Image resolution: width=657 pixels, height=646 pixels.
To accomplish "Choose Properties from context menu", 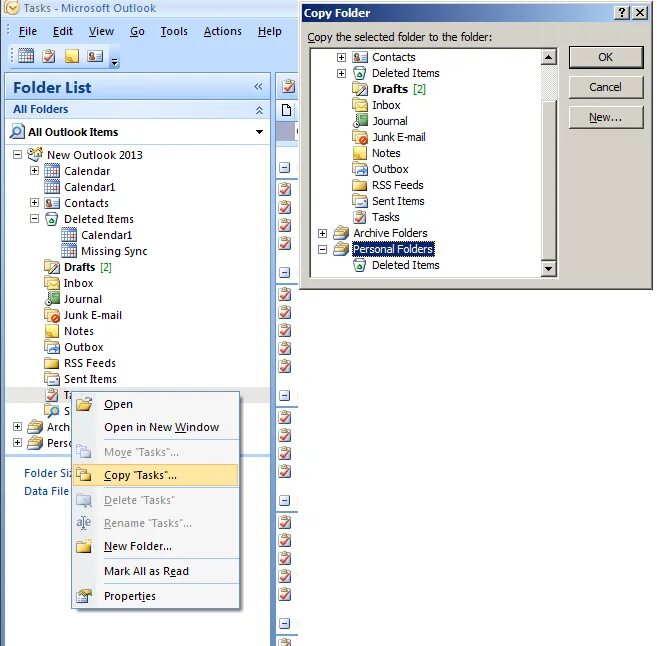I will pyautogui.click(x=155, y=596).
